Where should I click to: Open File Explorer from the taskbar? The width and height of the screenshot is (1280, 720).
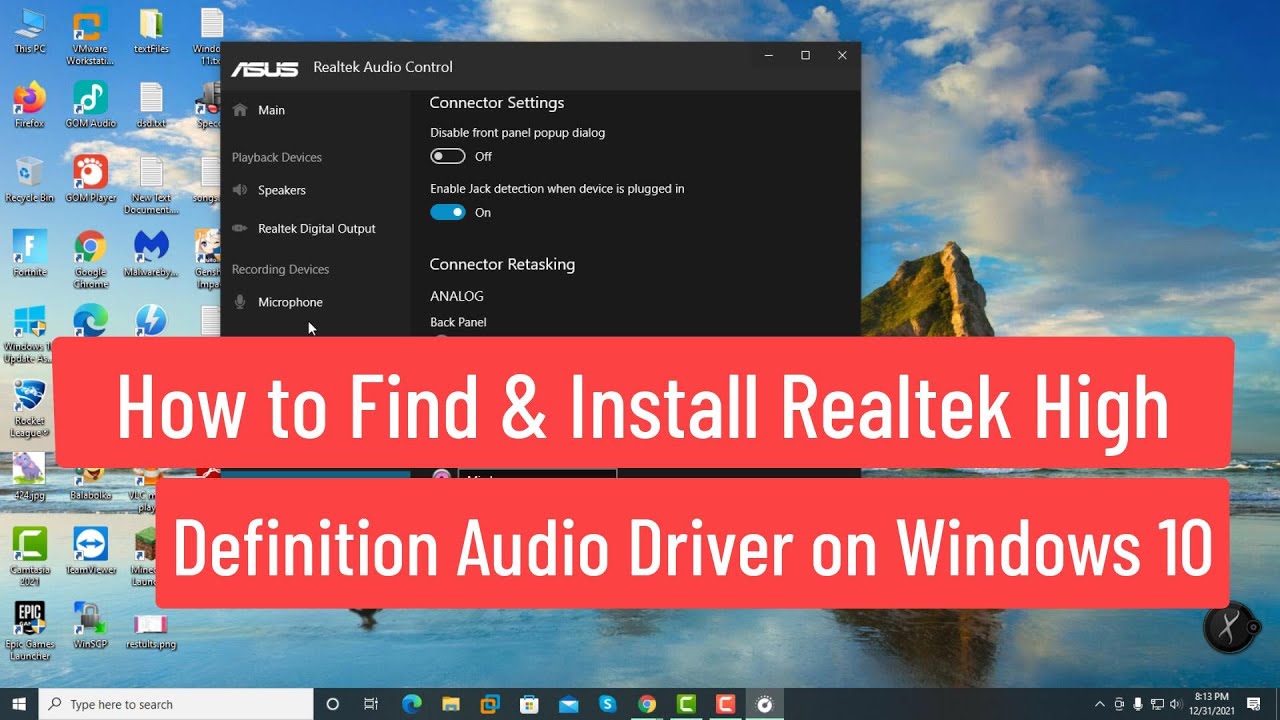tap(451, 704)
